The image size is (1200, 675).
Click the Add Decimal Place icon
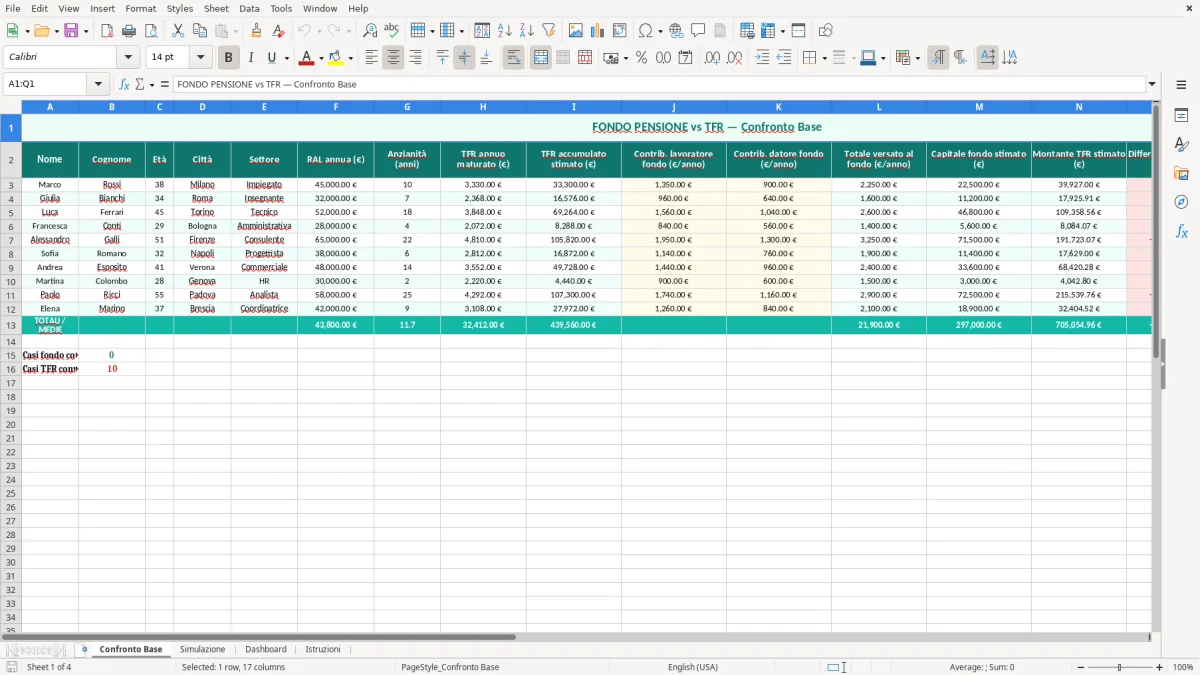[x=712, y=58]
